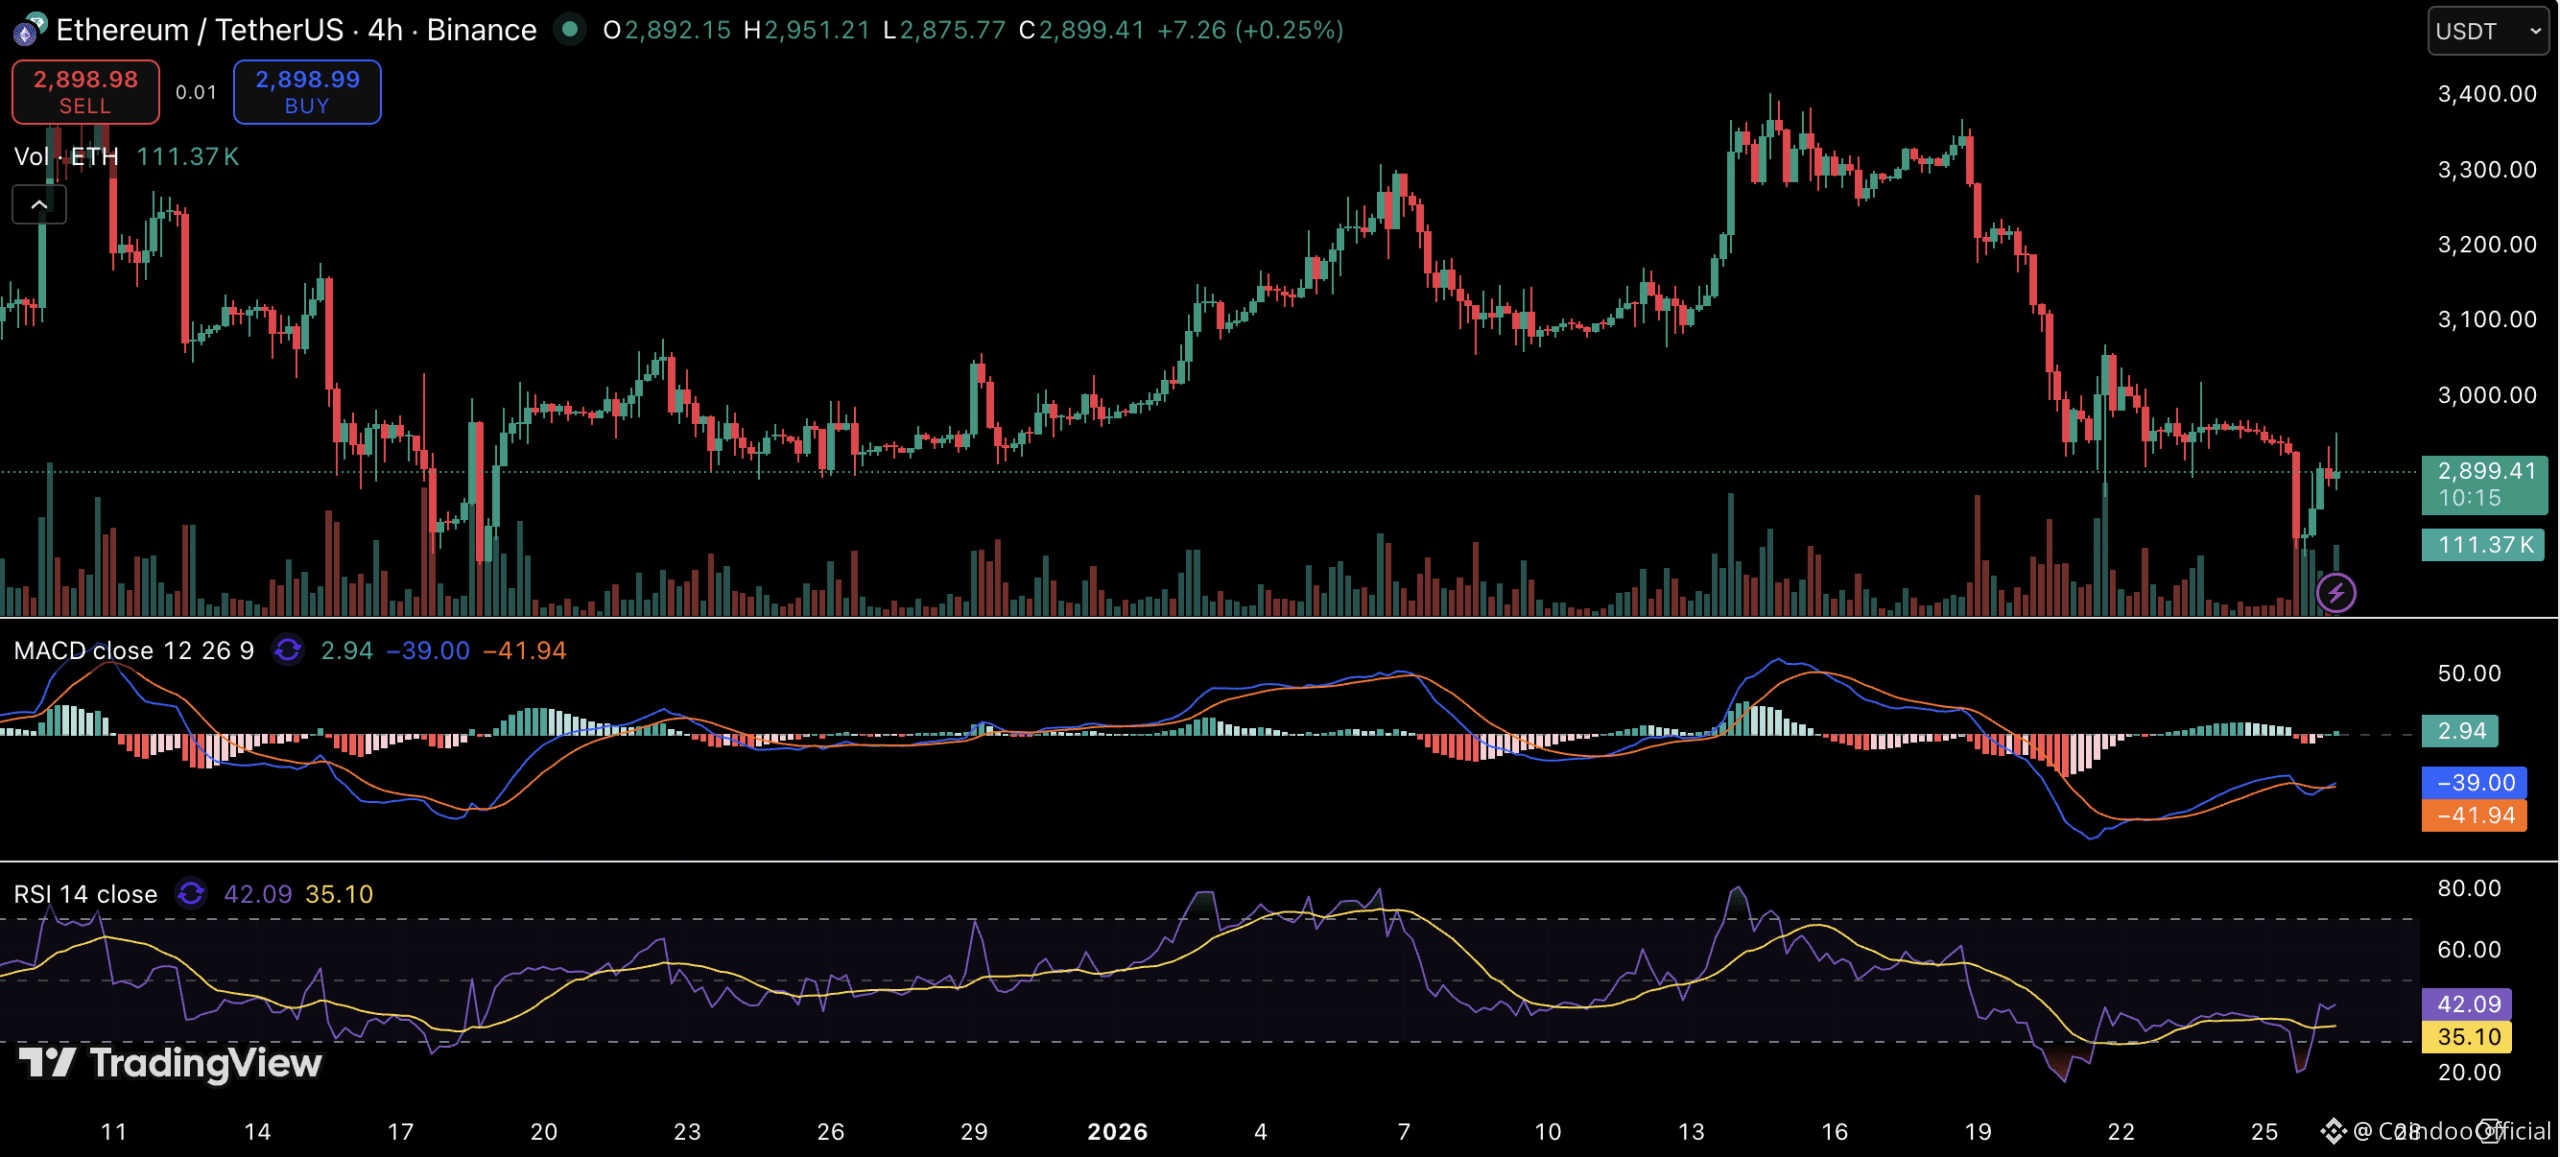
Task: Click the Binance logo beside CandooOfficial
Action: pyautogui.click(x=2333, y=1131)
